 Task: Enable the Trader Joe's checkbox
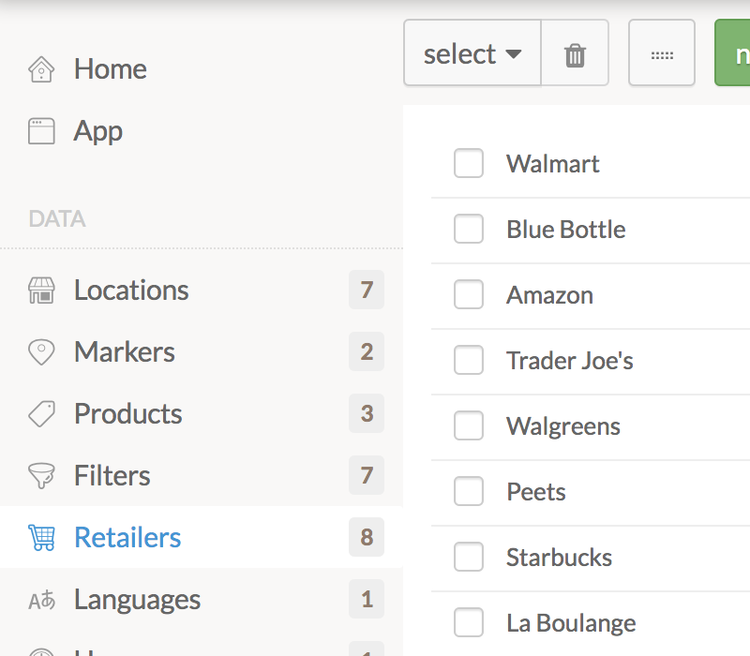click(x=468, y=360)
